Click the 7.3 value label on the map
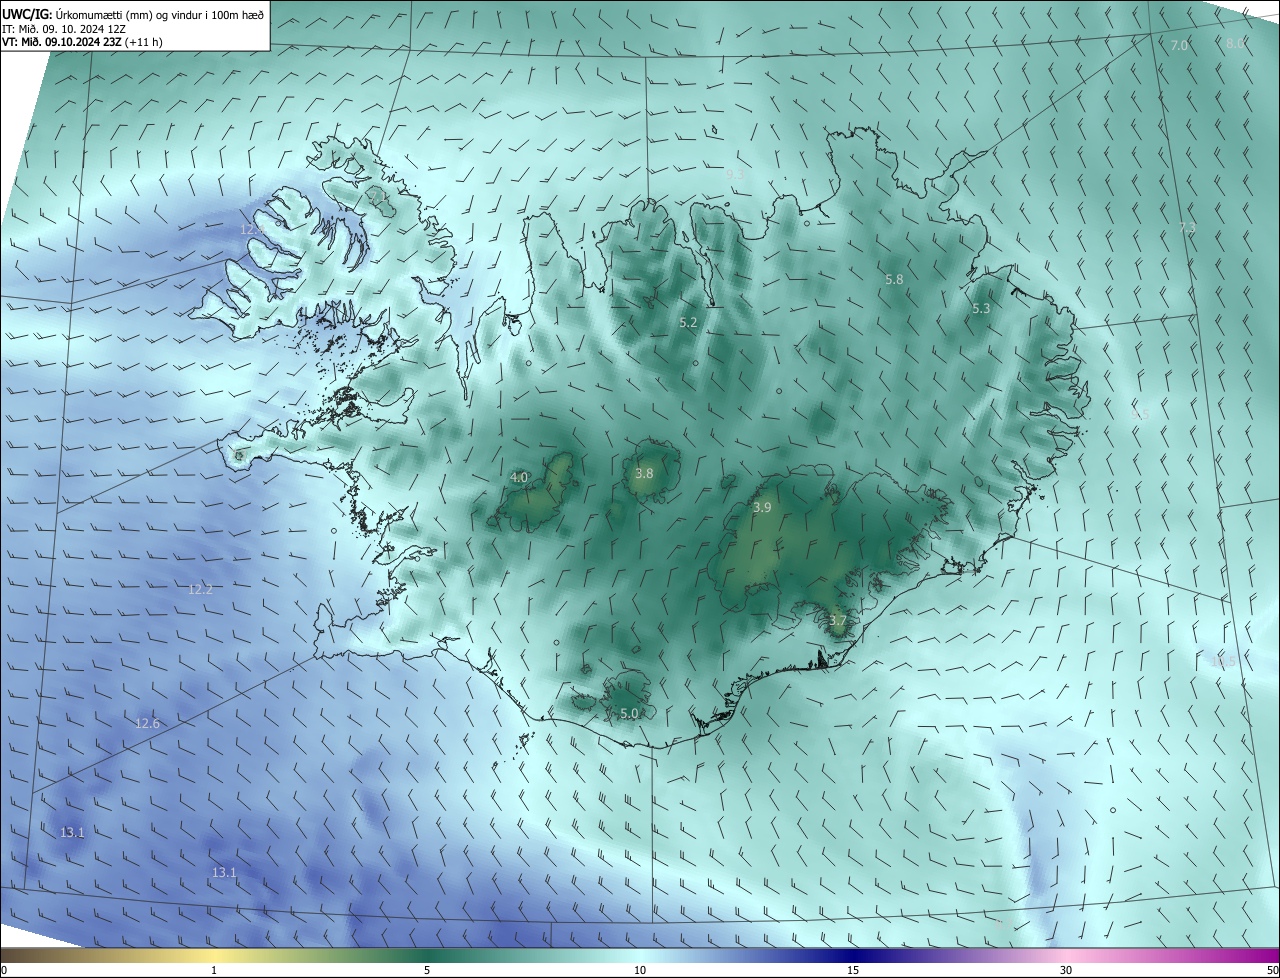The image size is (1280, 978). click(1187, 228)
